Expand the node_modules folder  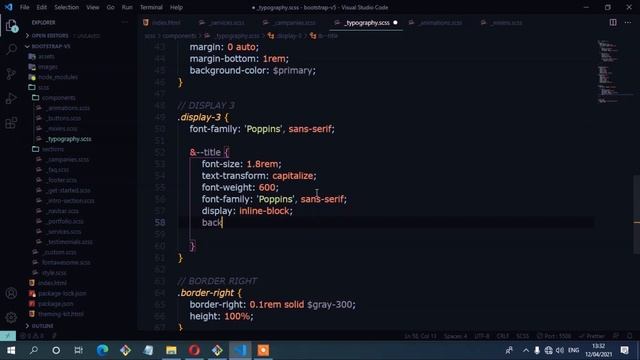click(x=58, y=77)
